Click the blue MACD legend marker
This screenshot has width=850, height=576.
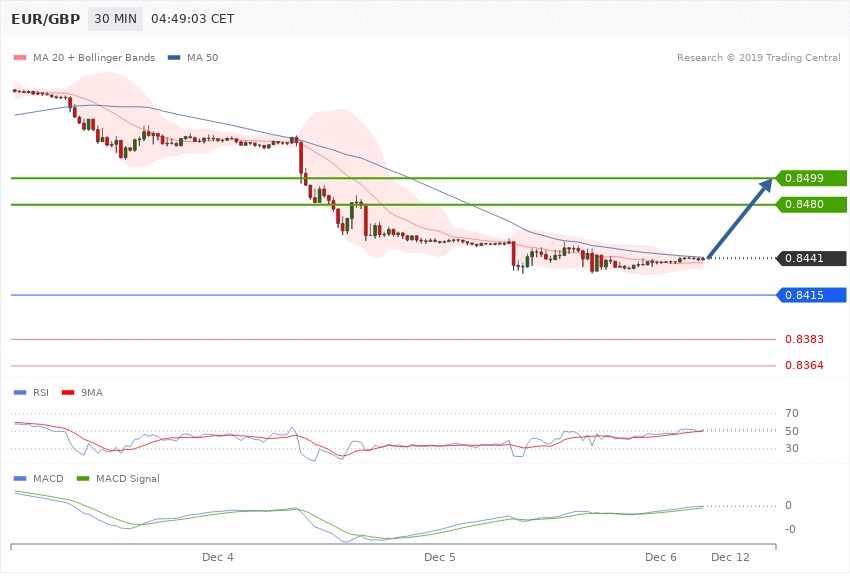[x=19, y=479]
